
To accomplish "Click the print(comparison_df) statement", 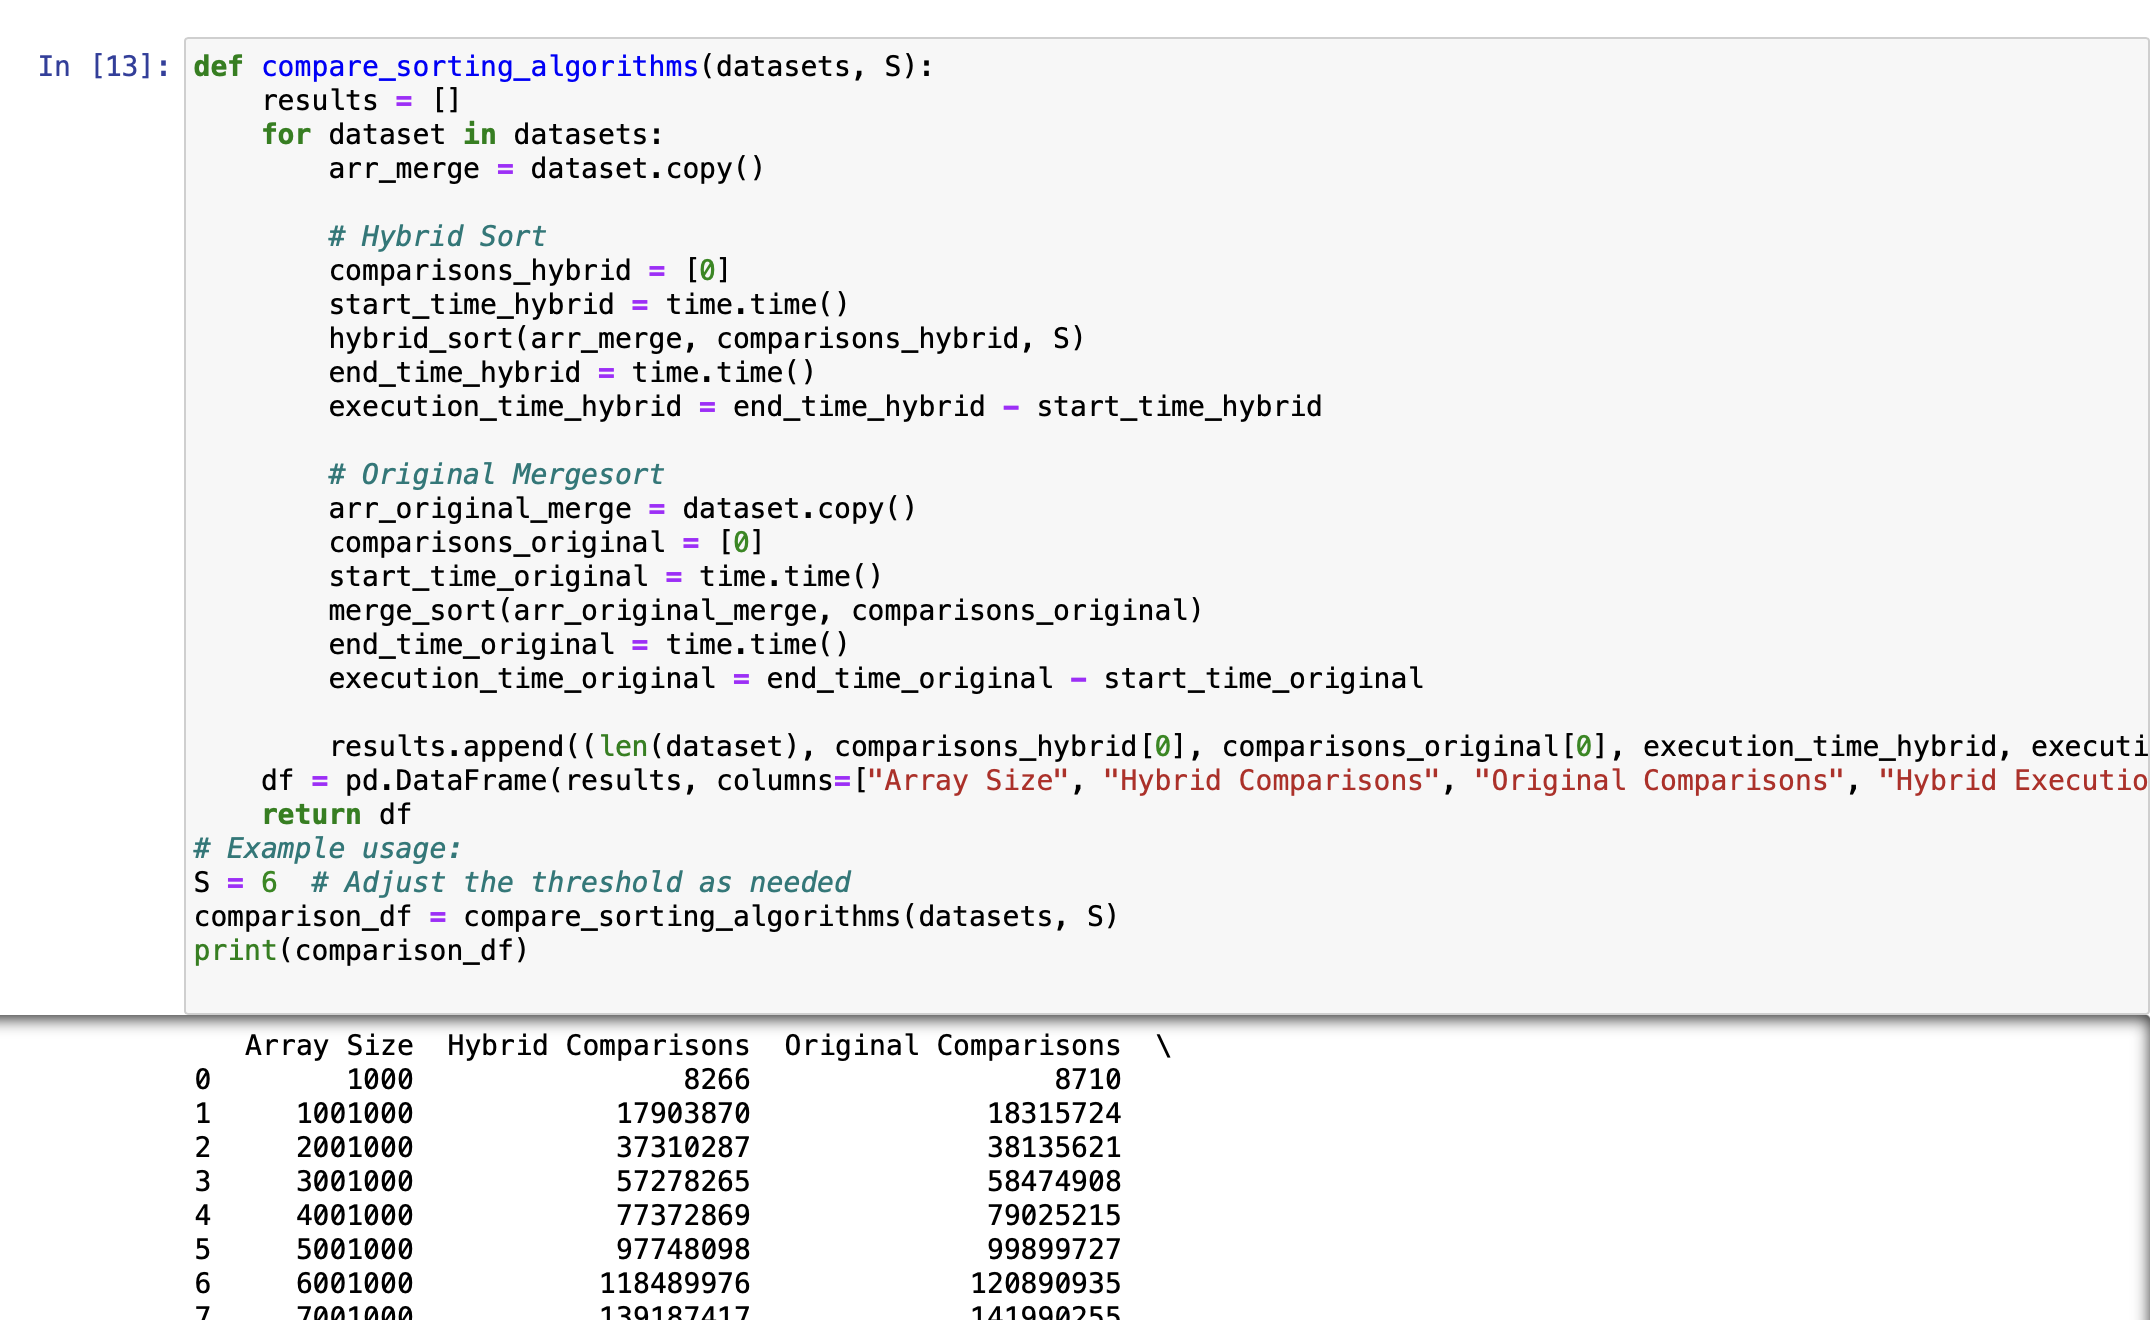I will 362,949.
